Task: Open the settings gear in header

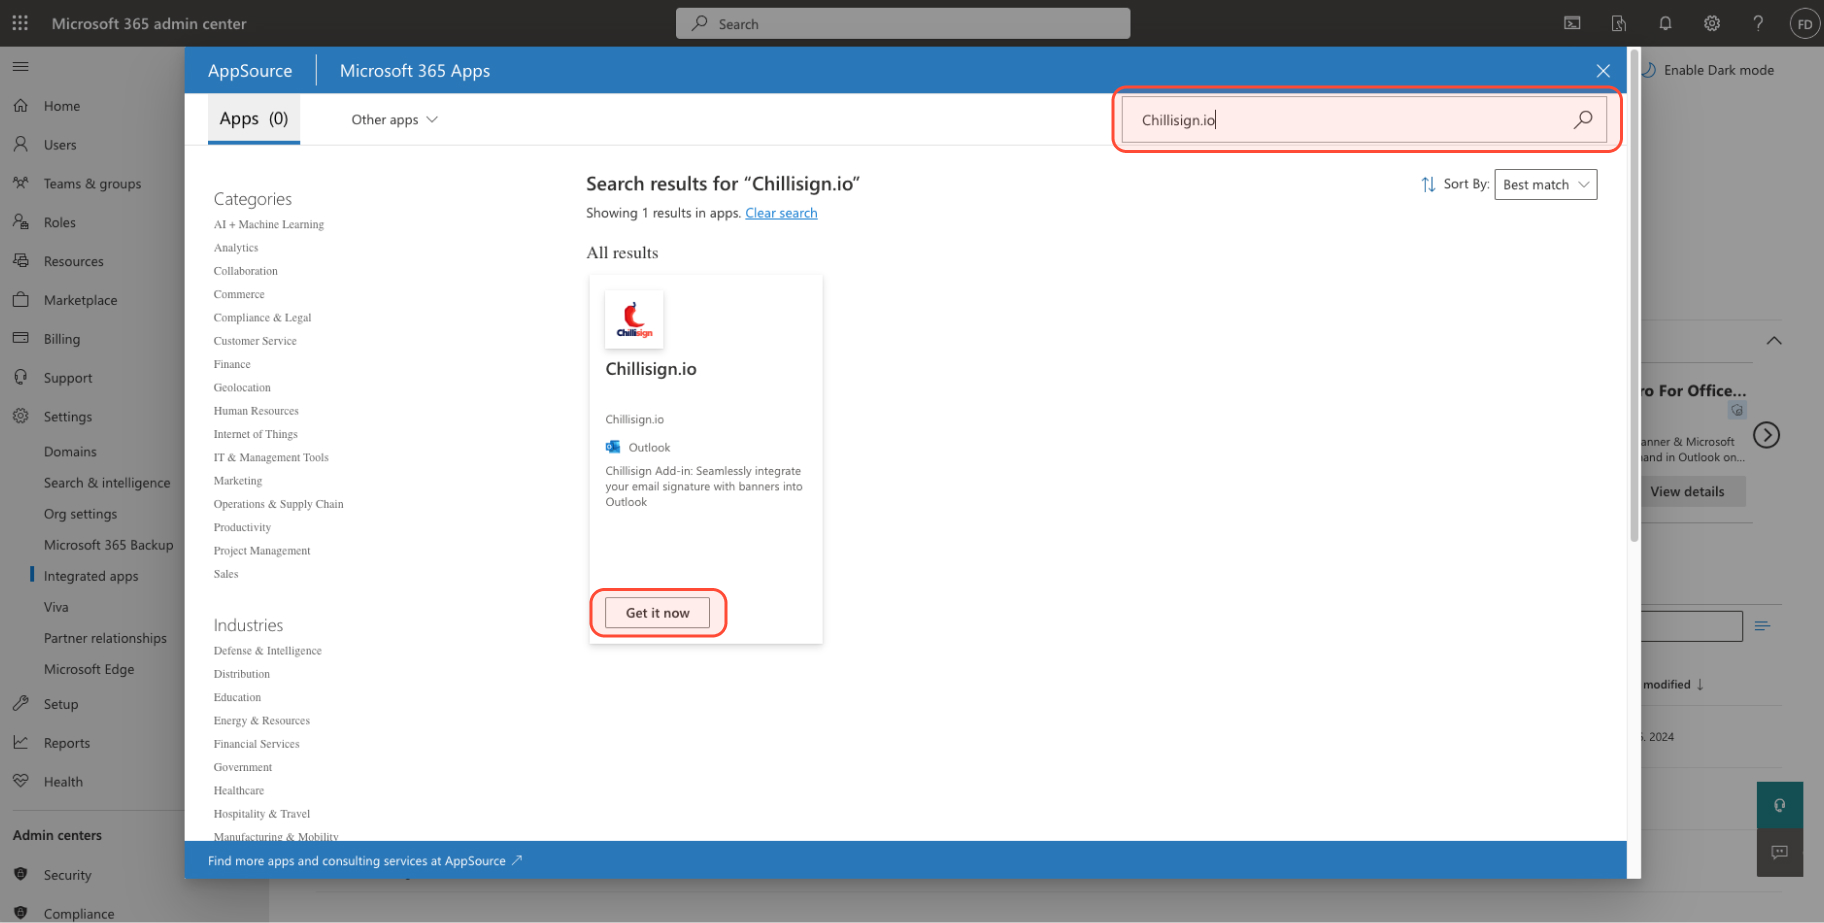Action: point(1712,23)
